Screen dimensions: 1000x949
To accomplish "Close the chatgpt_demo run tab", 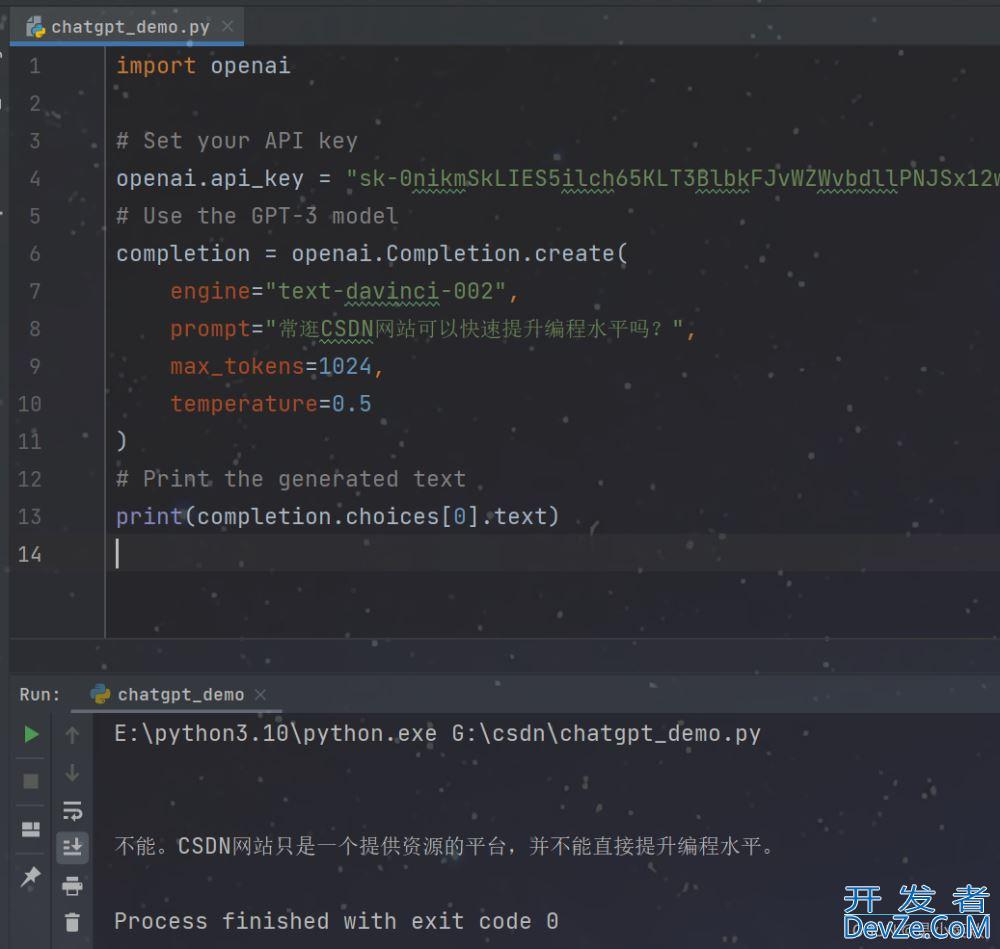I will click(260, 694).
